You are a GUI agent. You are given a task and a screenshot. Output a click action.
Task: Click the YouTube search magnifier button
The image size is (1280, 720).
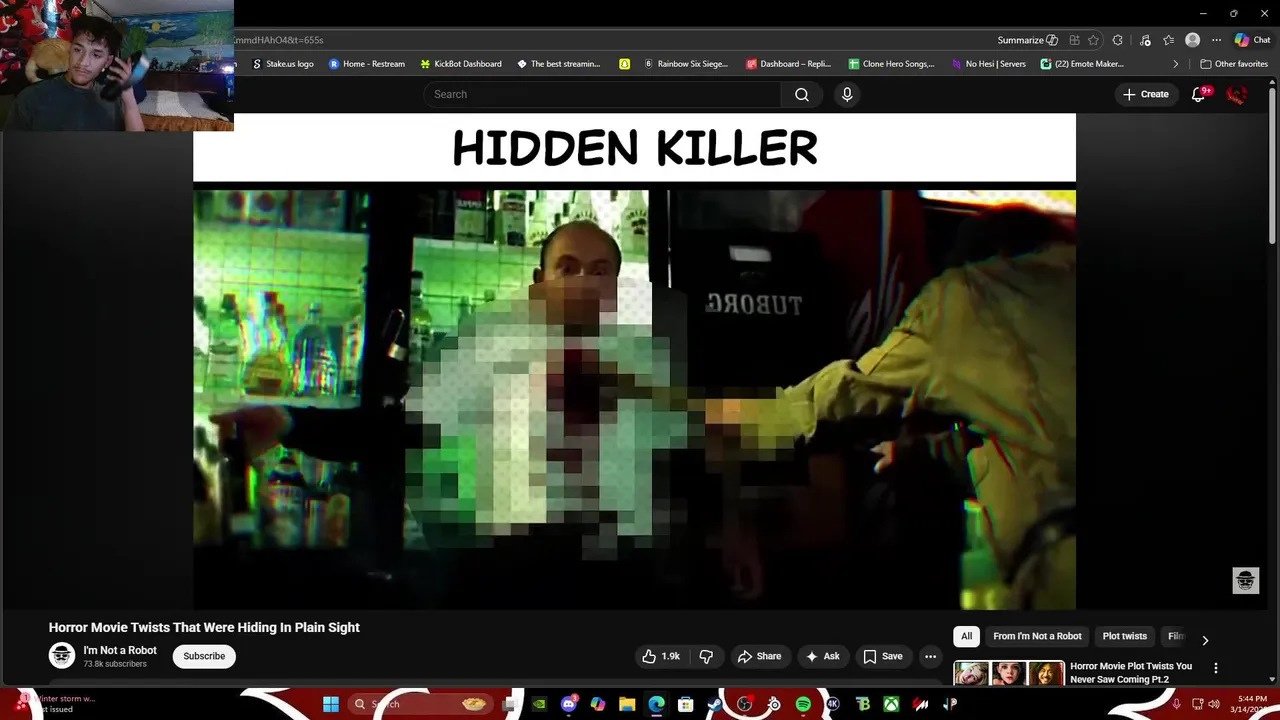801,94
